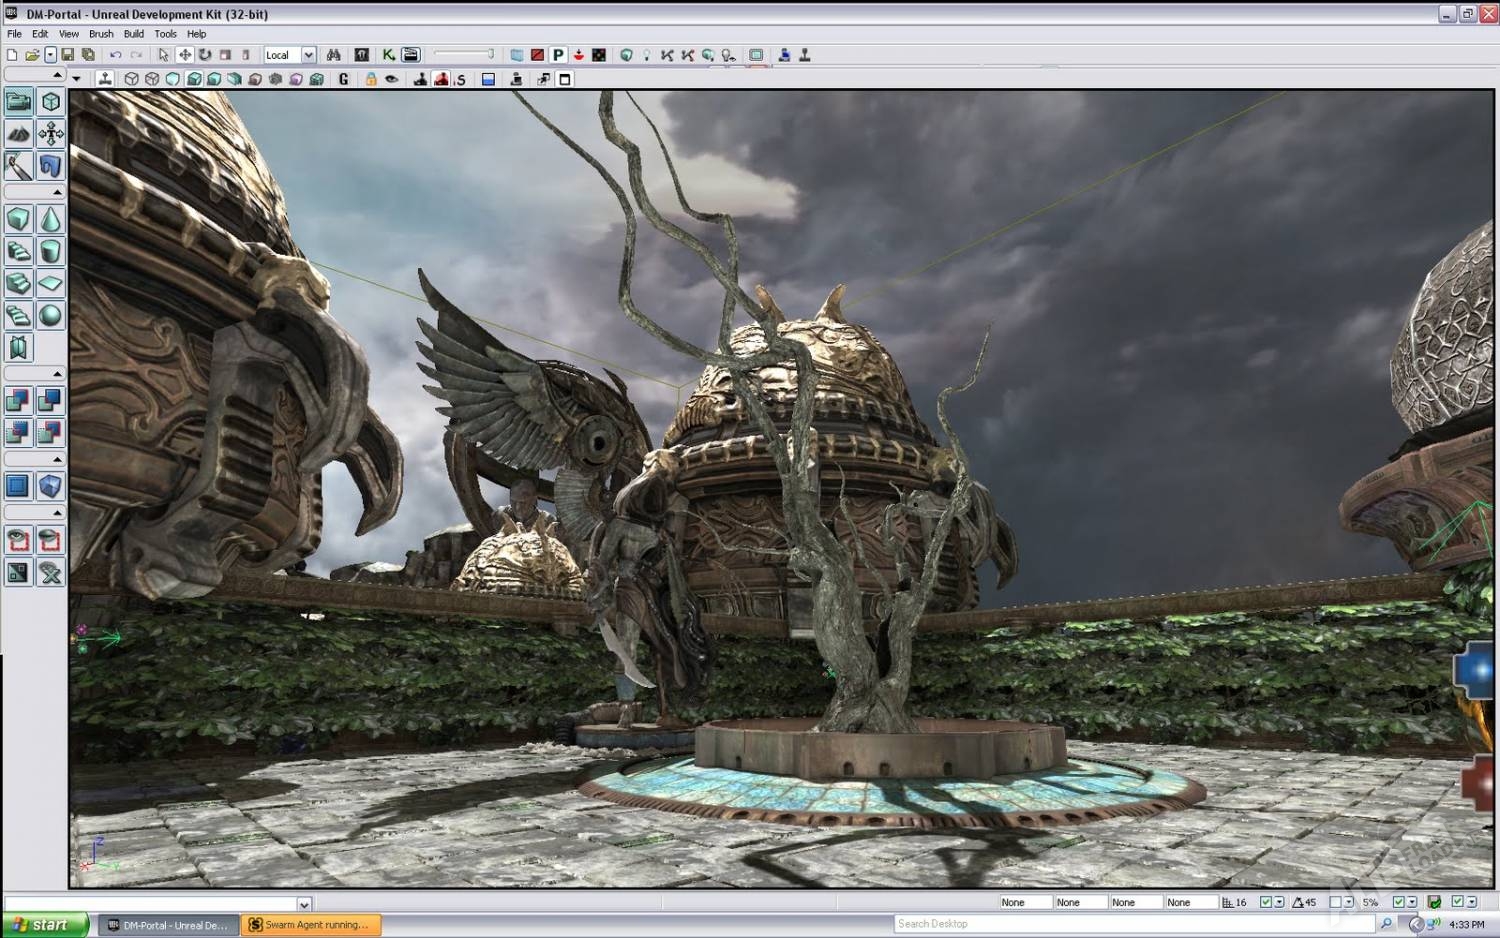Open the Build menu

(x=133, y=33)
